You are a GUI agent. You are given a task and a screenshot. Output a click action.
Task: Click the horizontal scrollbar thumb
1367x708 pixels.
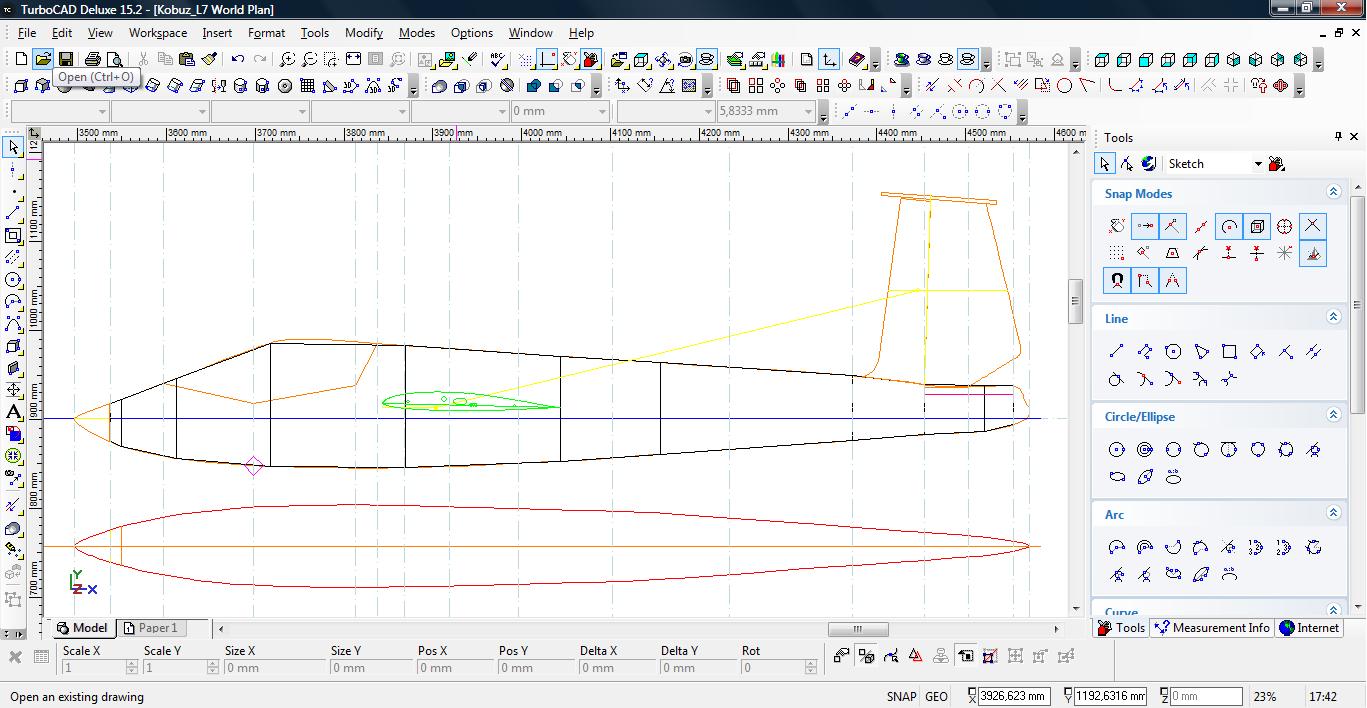pyautogui.click(x=857, y=629)
